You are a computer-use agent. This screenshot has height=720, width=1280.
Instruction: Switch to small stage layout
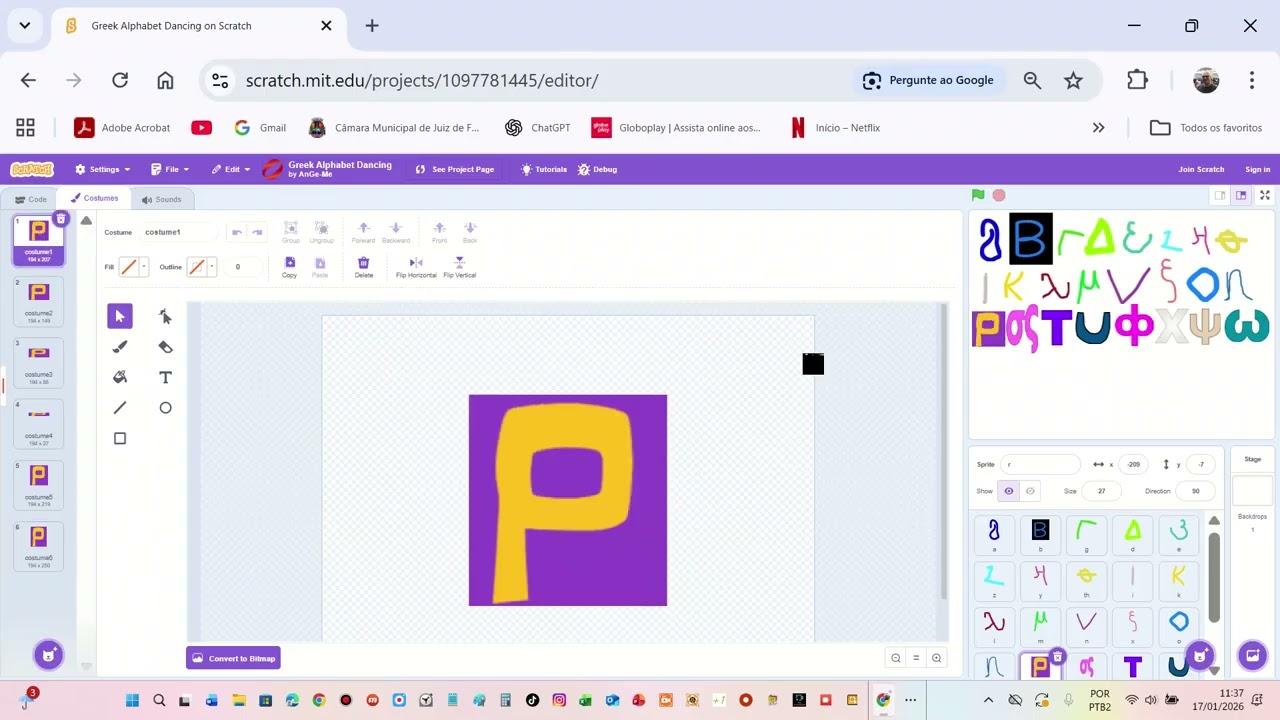tap(1220, 195)
